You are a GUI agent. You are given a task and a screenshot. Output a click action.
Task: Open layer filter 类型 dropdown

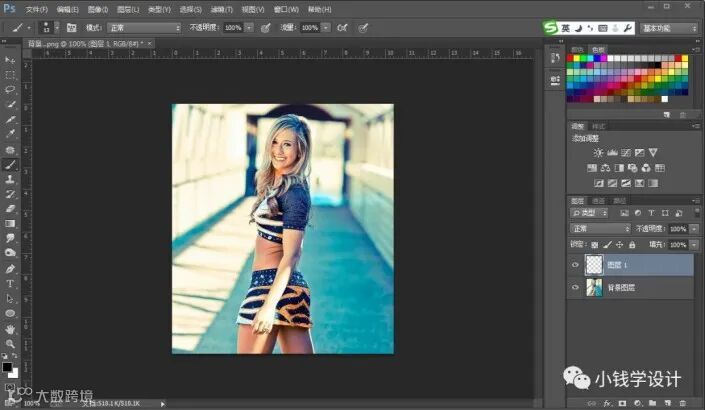tap(589, 213)
